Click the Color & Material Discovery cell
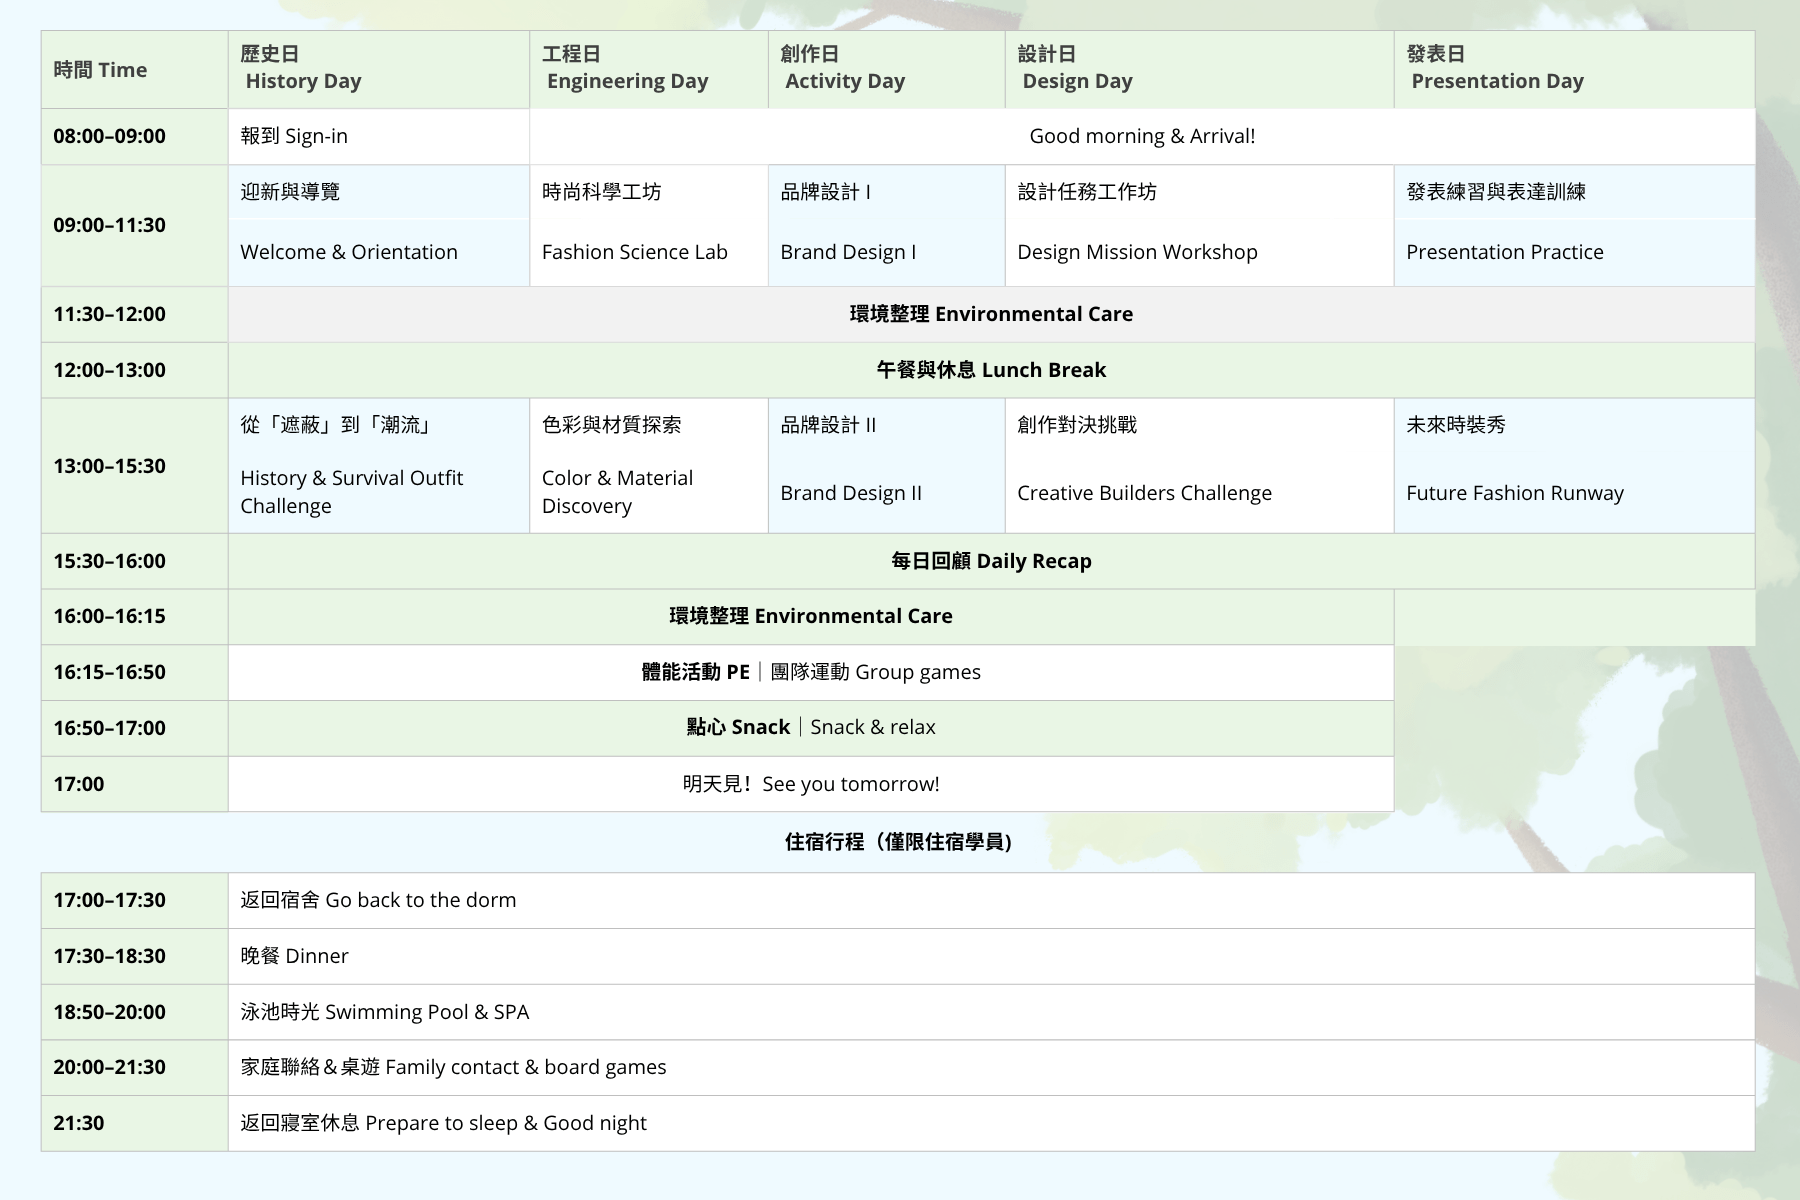 click(x=648, y=466)
